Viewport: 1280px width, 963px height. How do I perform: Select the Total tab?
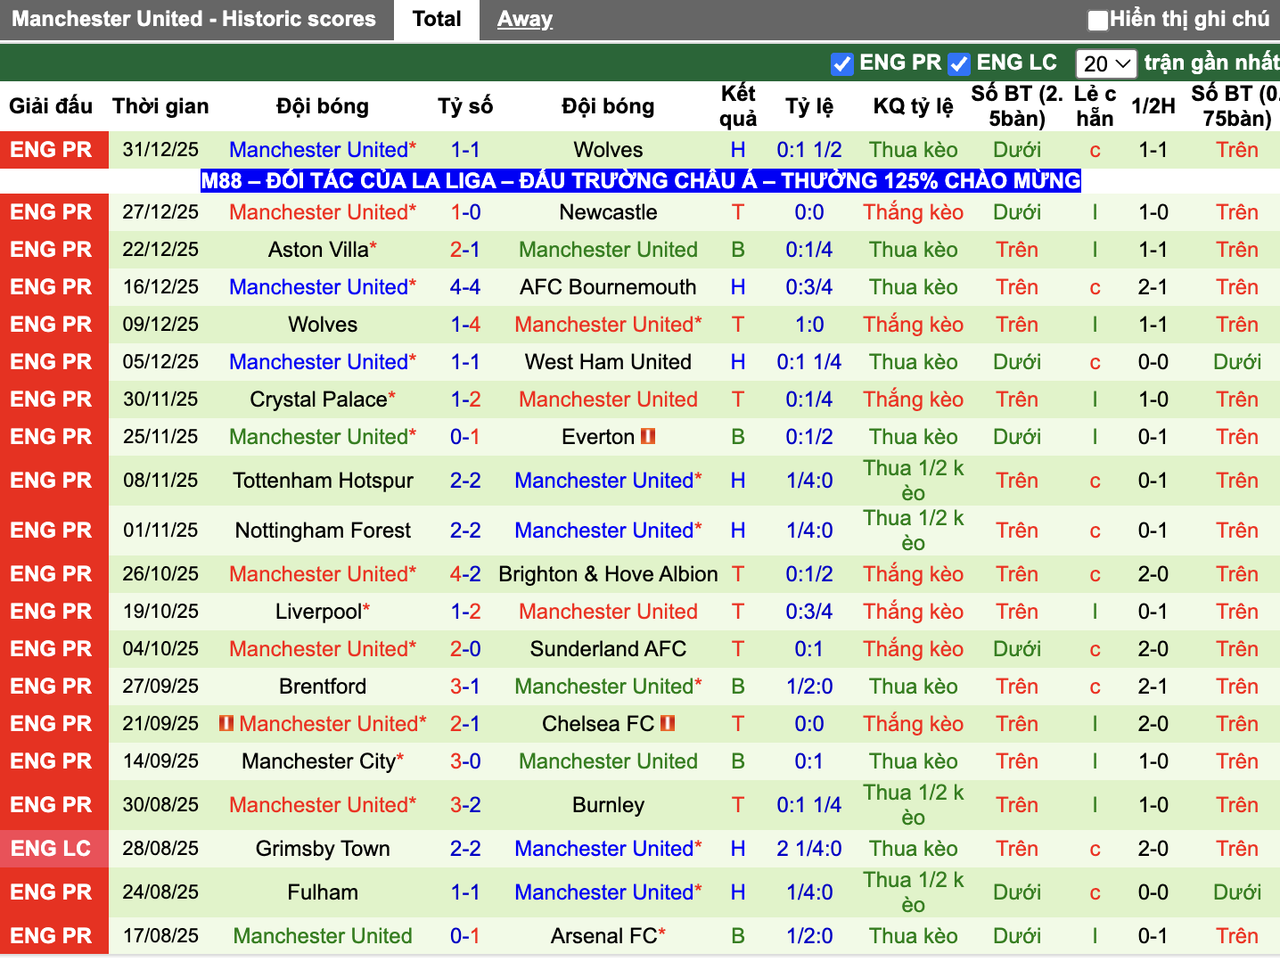(x=436, y=18)
